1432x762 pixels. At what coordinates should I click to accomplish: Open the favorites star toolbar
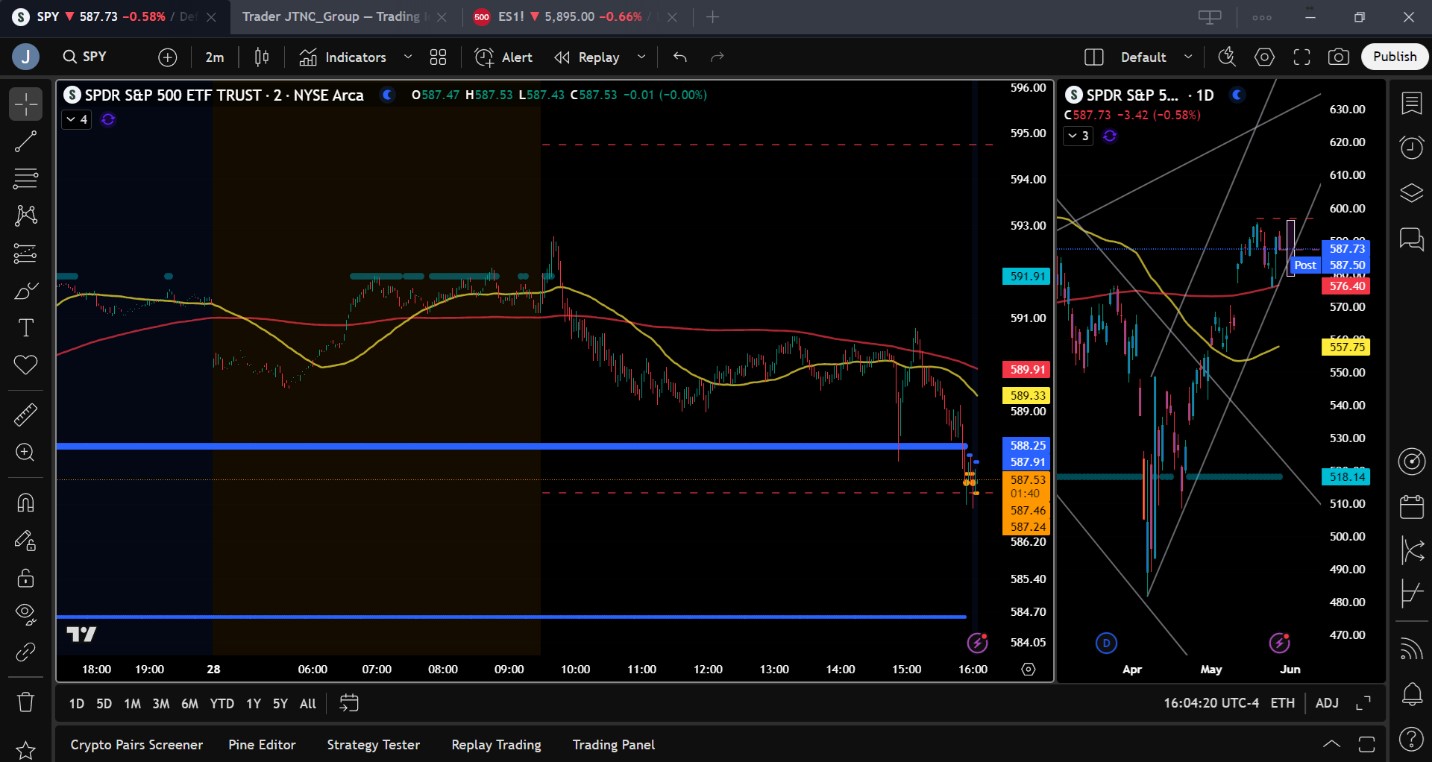(x=26, y=750)
